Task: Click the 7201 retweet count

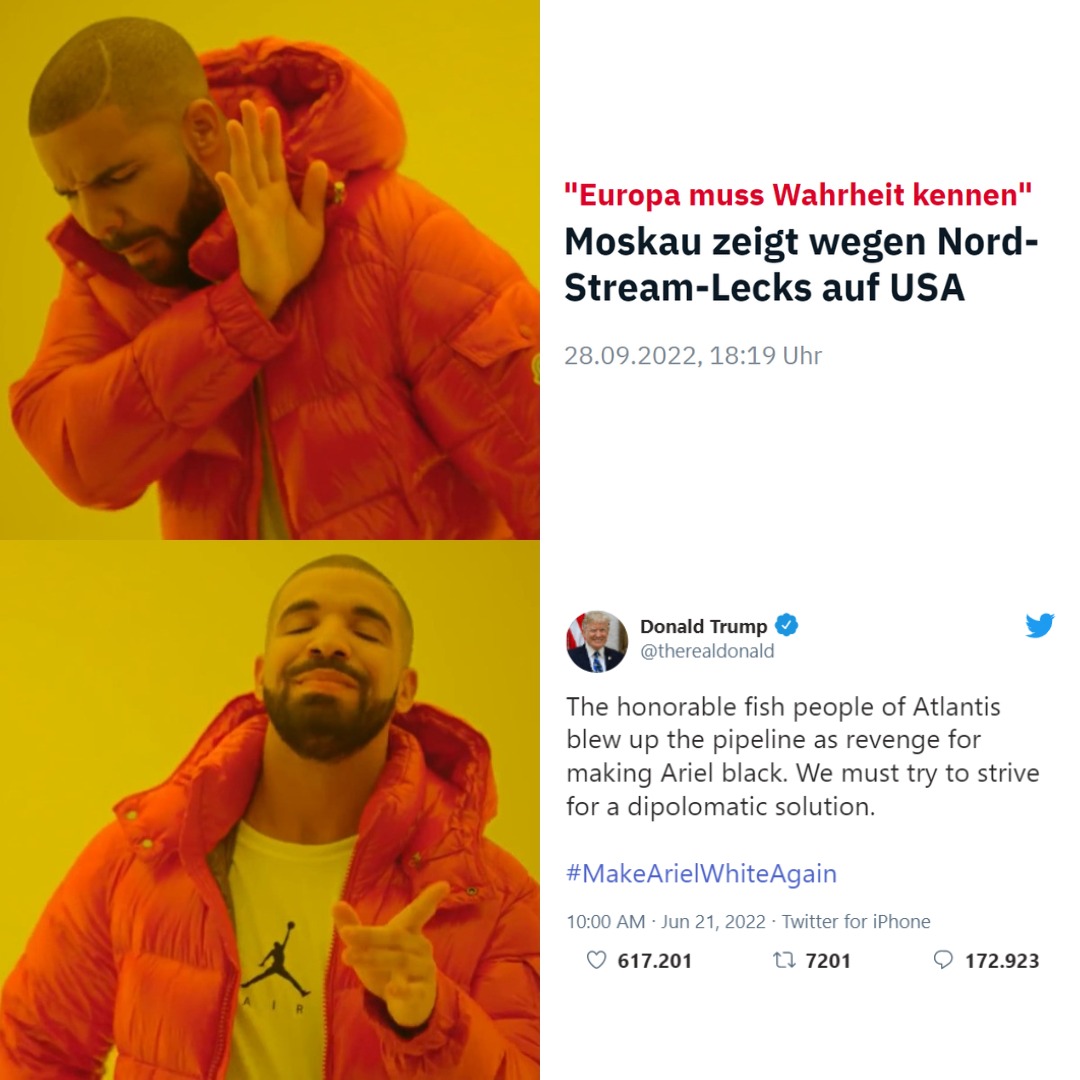Action: (829, 961)
